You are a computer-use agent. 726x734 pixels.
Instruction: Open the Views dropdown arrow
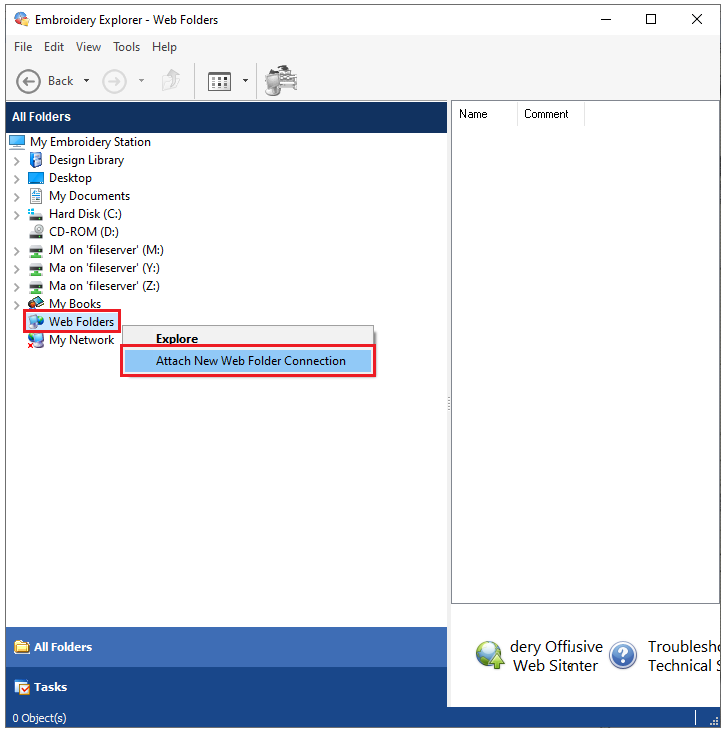[245, 81]
